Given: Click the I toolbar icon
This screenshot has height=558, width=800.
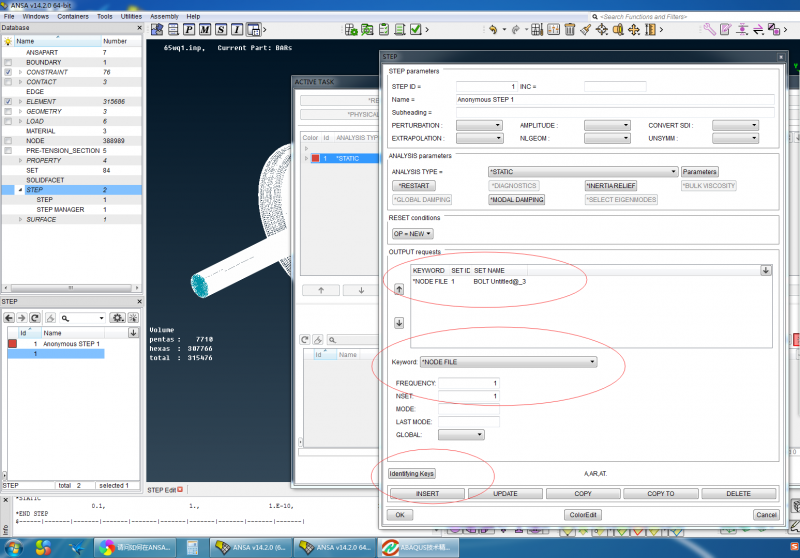Looking at the screenshot, I should [x=239, y=30].
